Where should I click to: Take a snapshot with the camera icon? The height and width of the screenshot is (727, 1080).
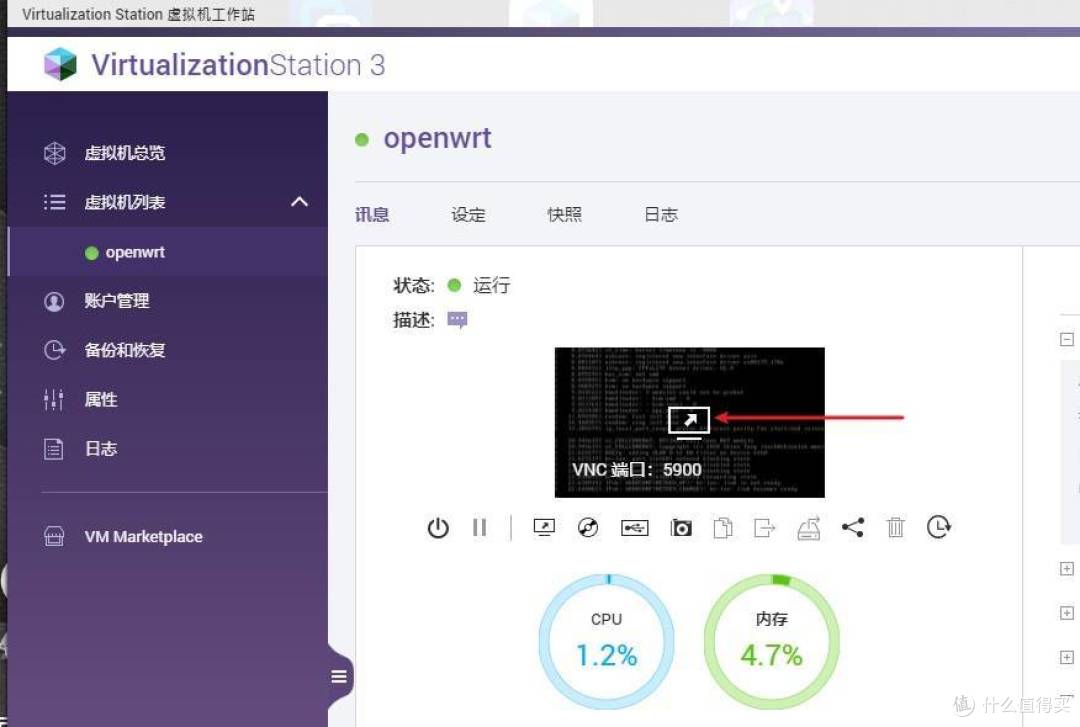(681, 527)
